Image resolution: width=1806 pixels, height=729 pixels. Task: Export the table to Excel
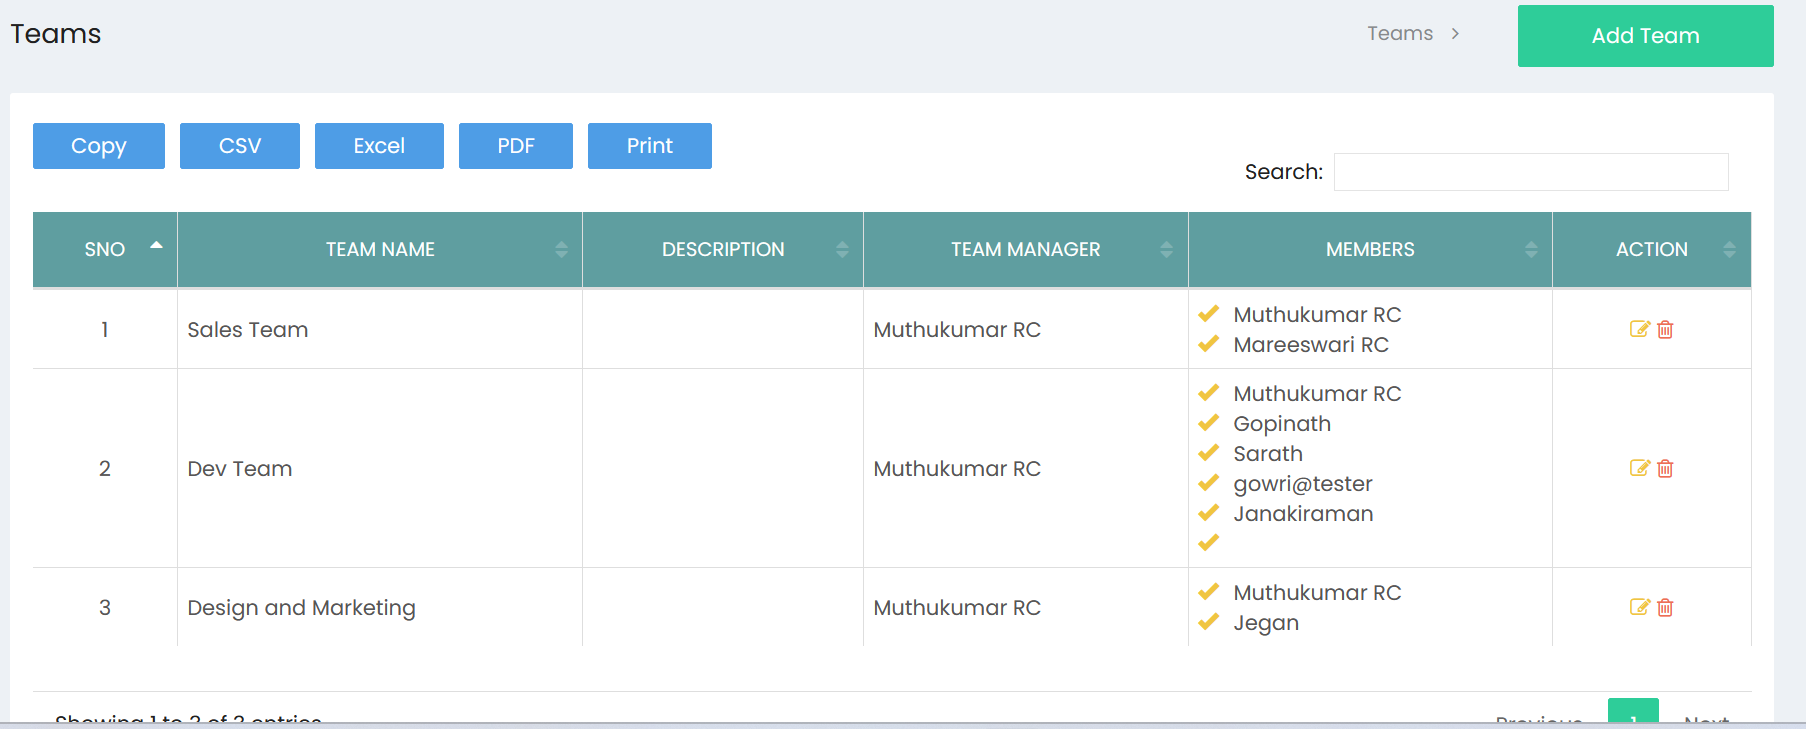379,146
